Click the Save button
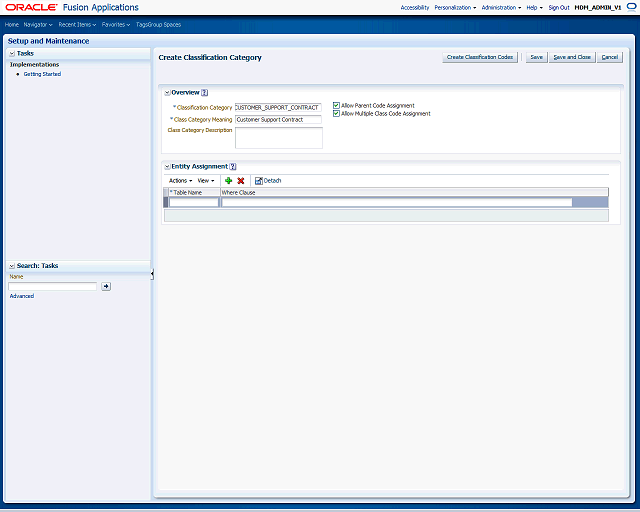This screenshot has width=640, height=512. (536, 57)
